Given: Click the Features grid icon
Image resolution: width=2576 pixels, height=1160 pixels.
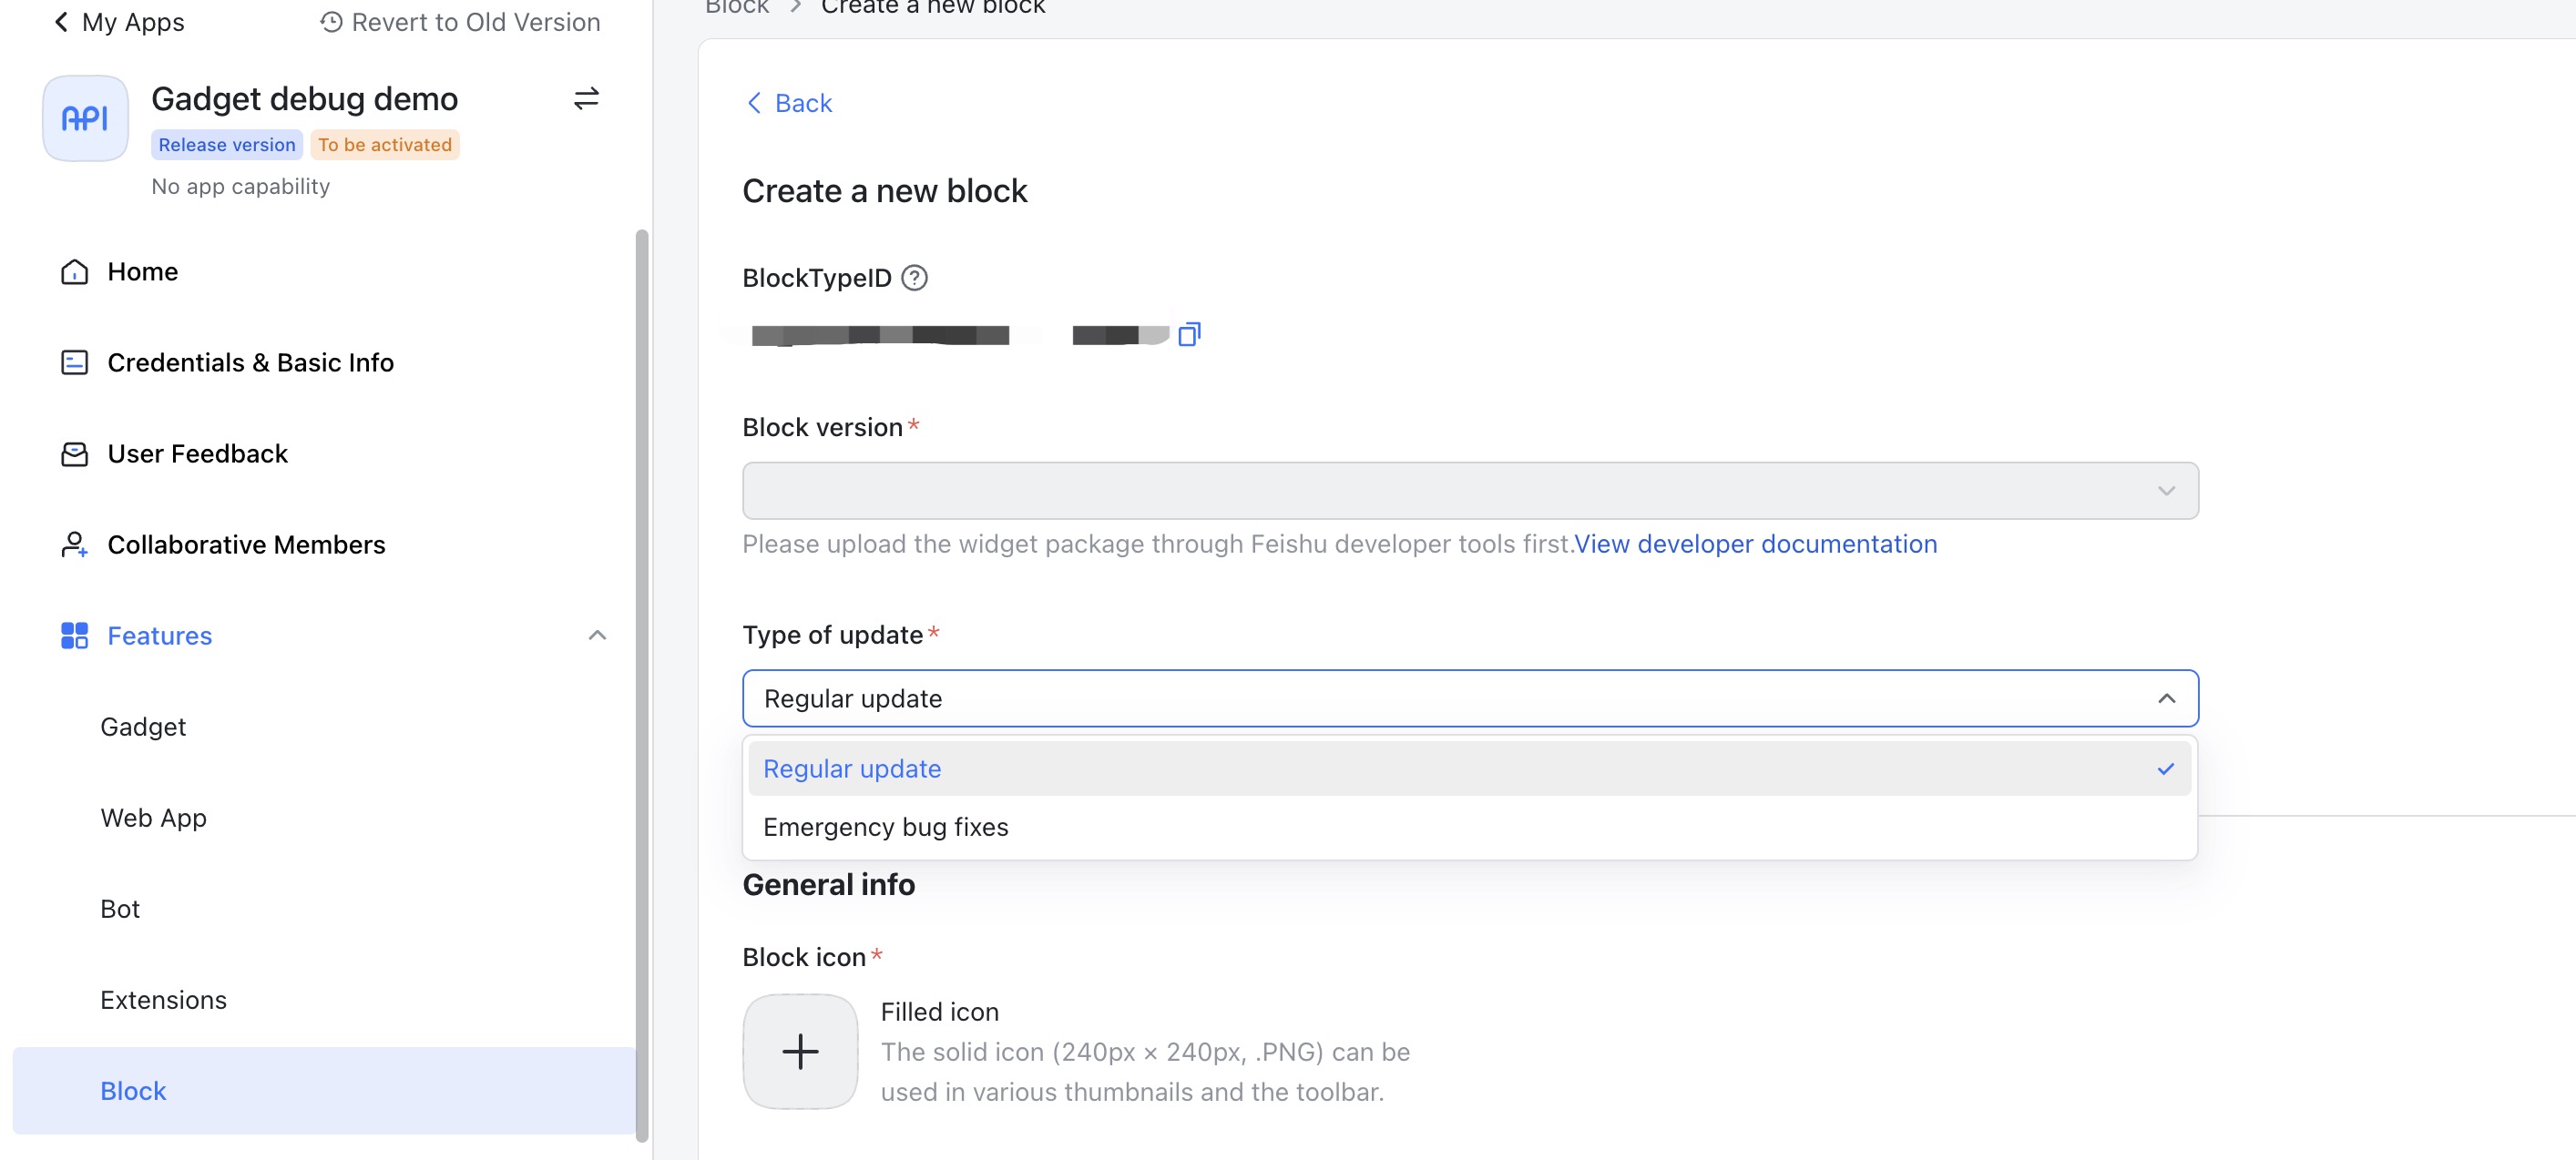Looking at the screenshot, I should [x=73, y=635].
